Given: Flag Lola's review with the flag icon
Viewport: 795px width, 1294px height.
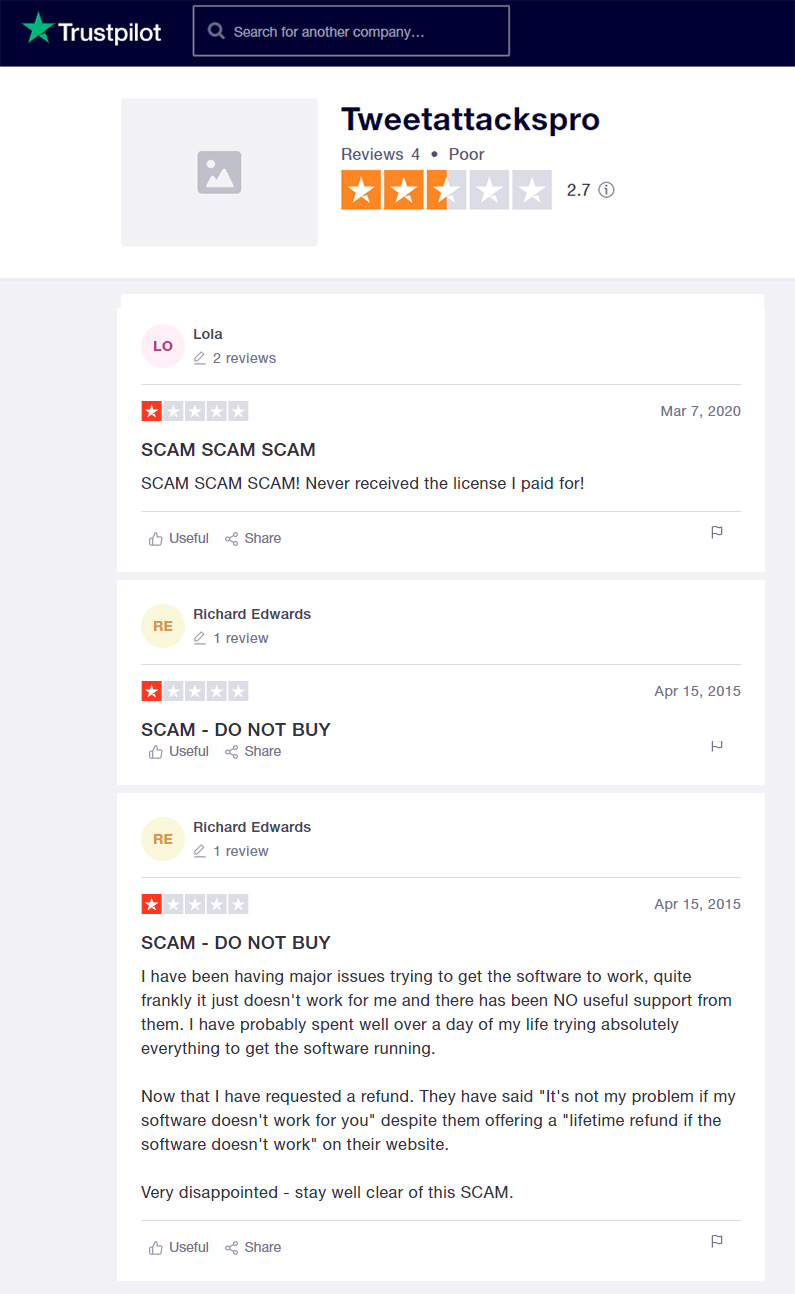Looking at the screenshot, I should (x=717, y=532).
